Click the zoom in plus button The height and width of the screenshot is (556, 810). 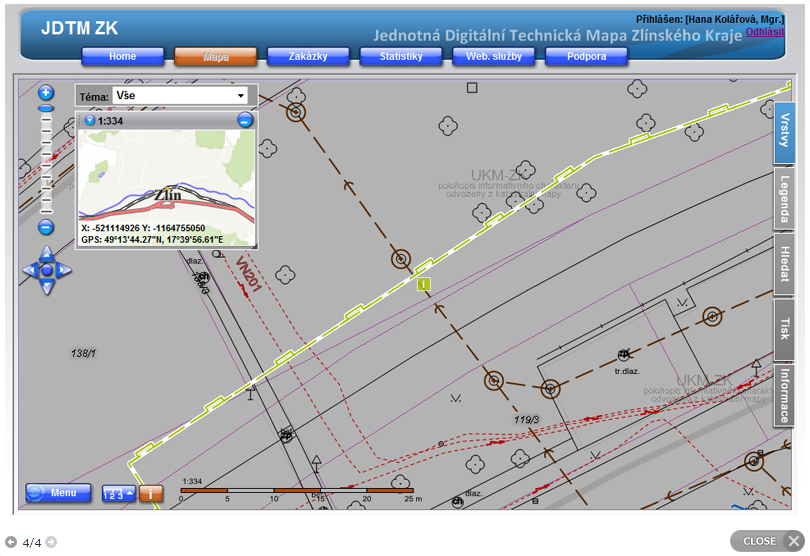[46, 92]
